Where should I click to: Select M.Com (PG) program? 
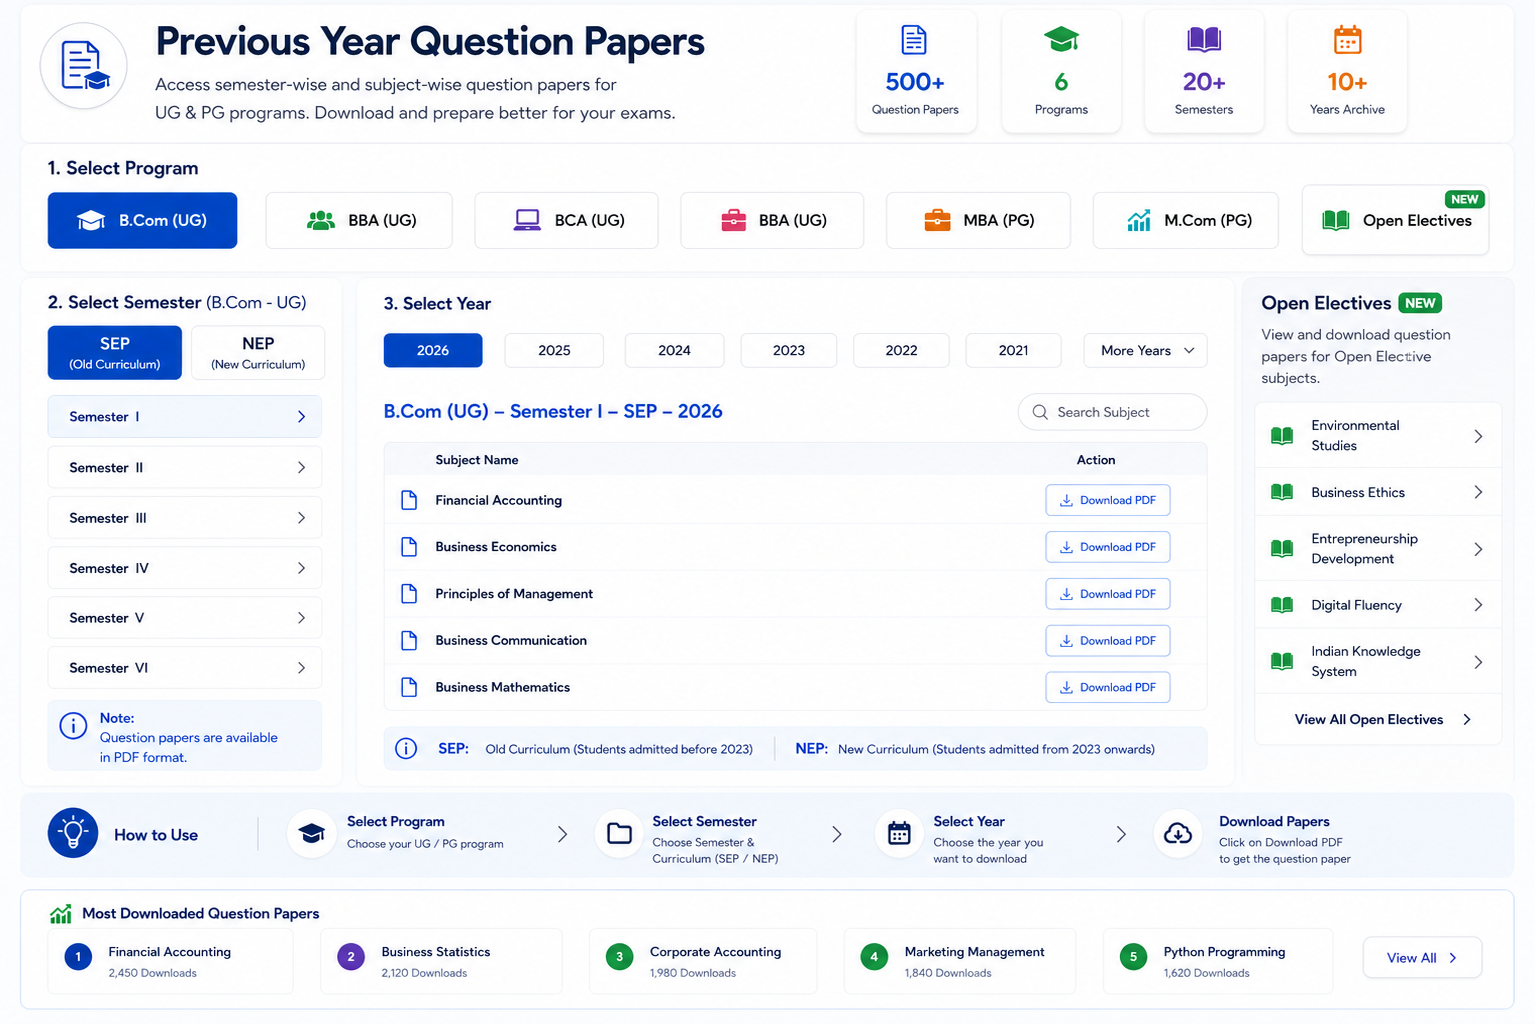(1186, 220)
